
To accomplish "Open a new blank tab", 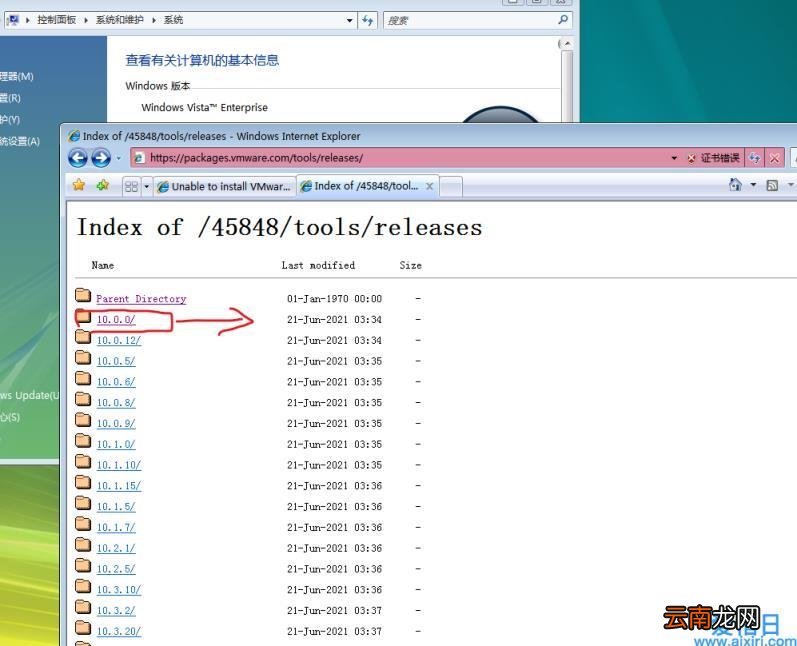I will [x=451, y=187].
